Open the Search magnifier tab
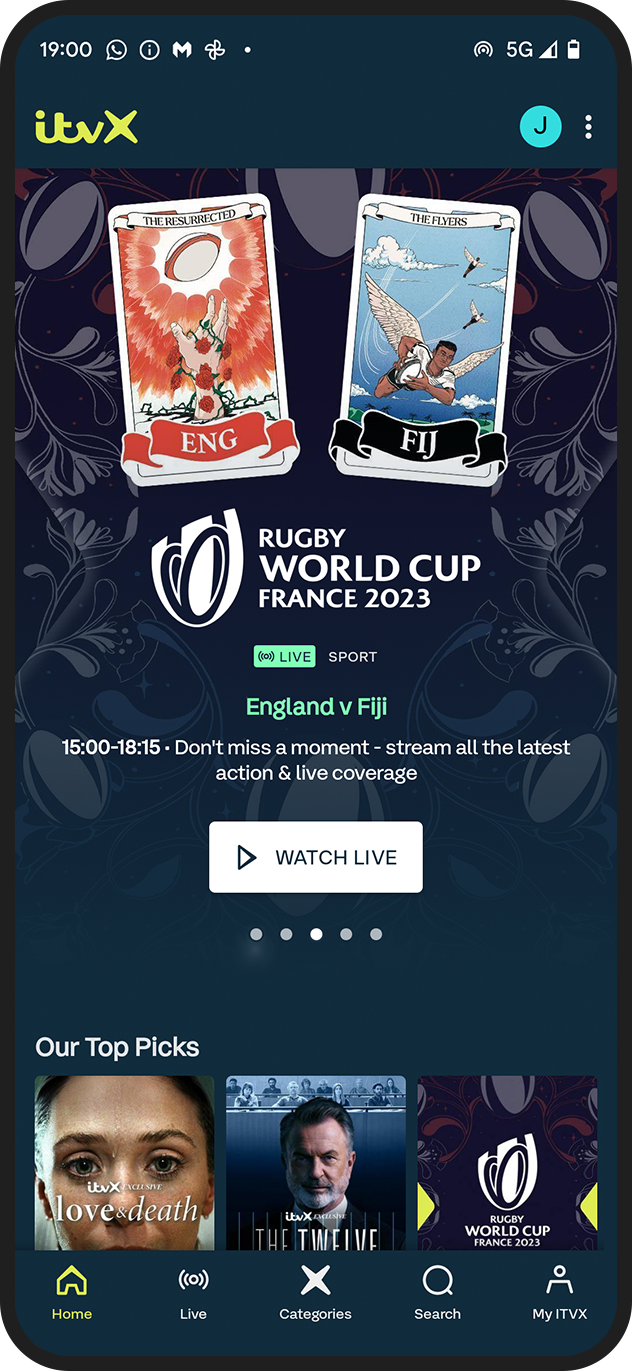Image resolution: width=632 pixels, height=1371 pixels. pos(437,1293)
